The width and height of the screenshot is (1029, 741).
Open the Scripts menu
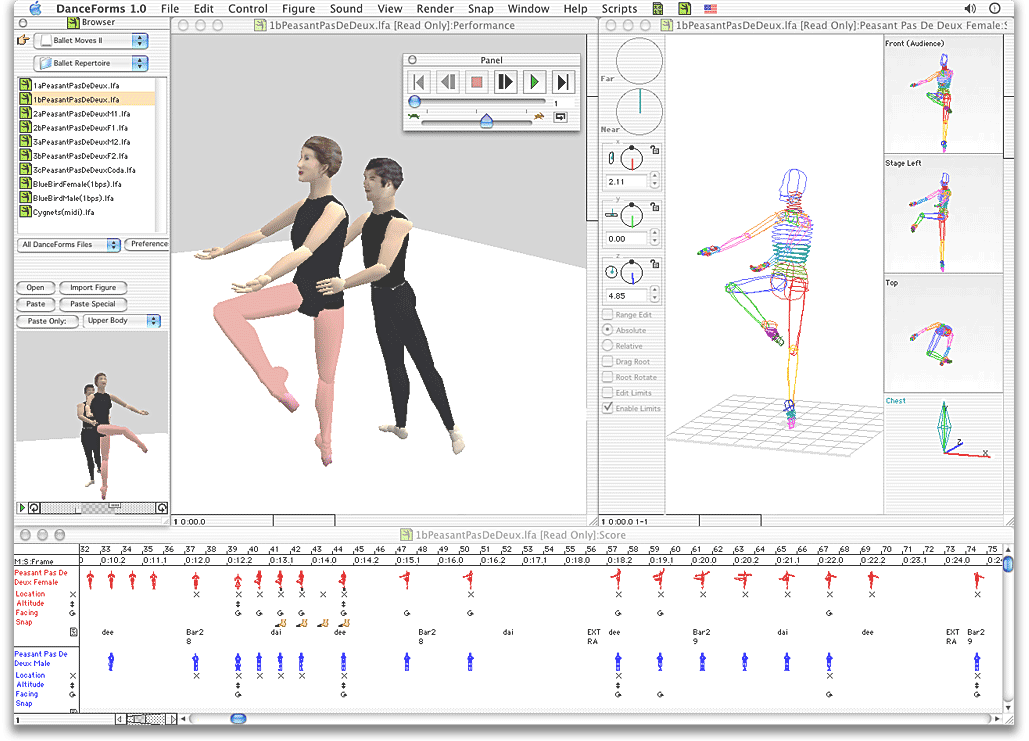(619, 8)
